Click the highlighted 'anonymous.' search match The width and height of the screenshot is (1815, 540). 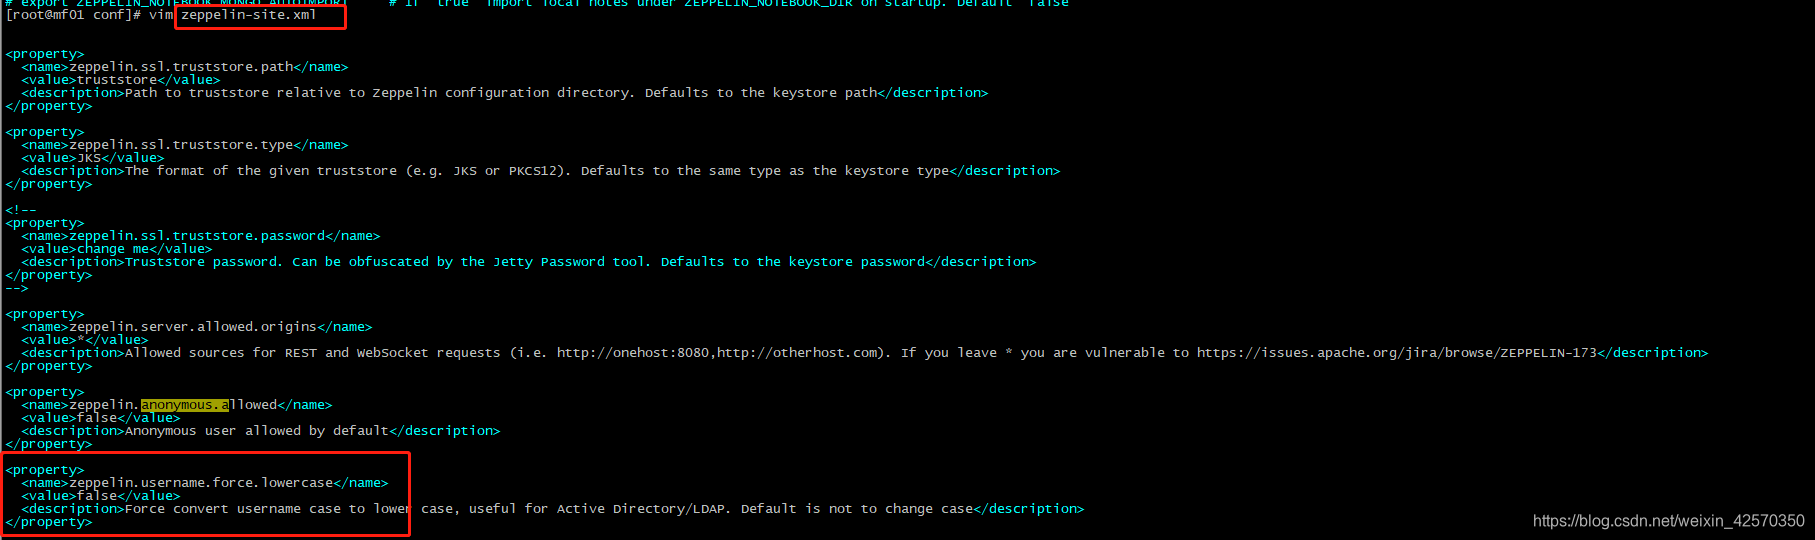coord(185,405)
